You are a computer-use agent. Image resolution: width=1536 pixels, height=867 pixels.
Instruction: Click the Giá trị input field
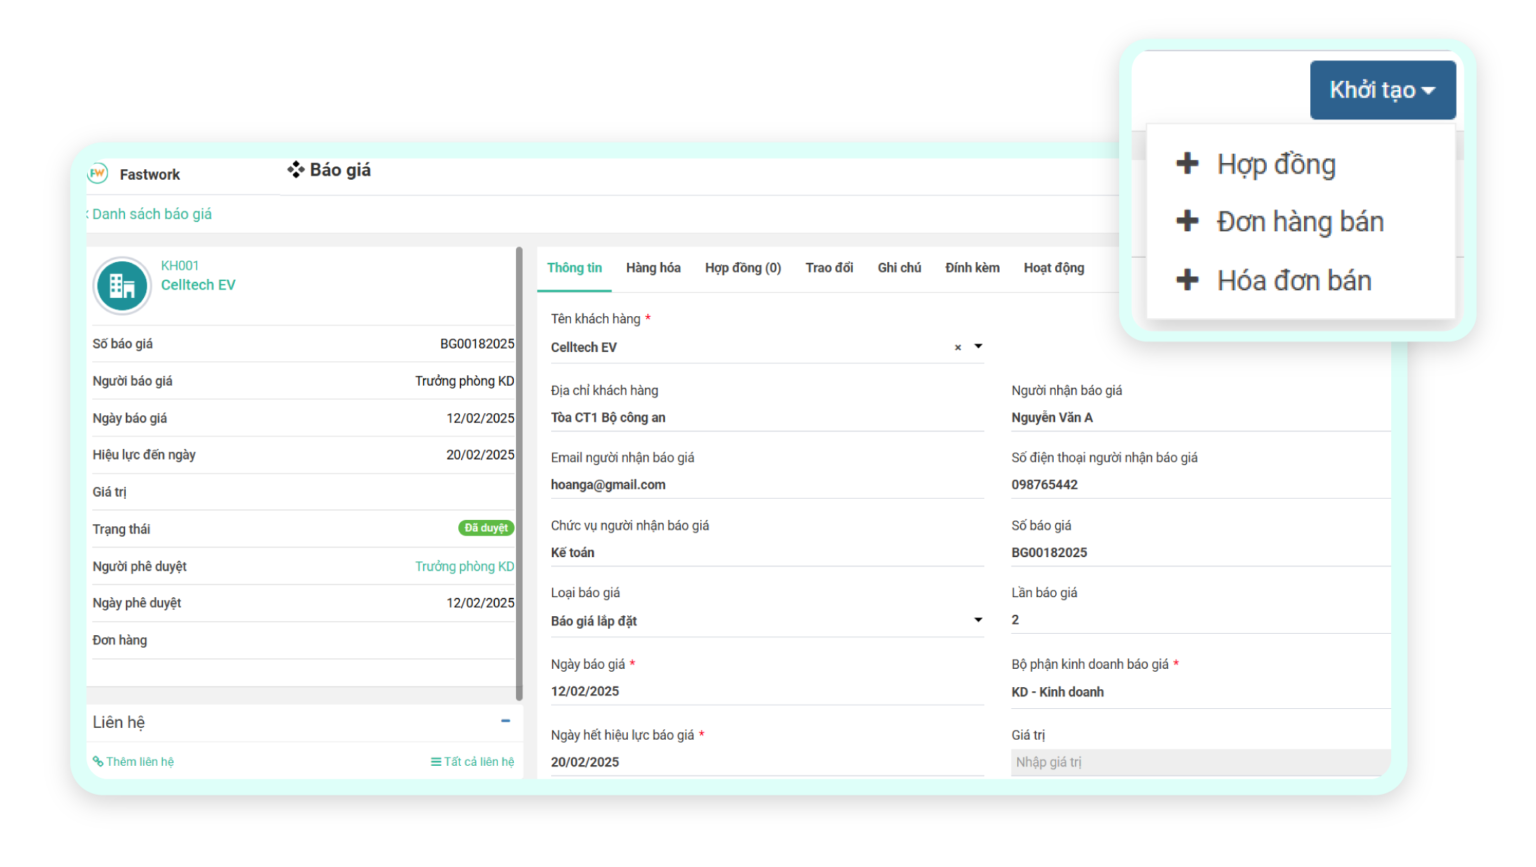click(1199, 762)
